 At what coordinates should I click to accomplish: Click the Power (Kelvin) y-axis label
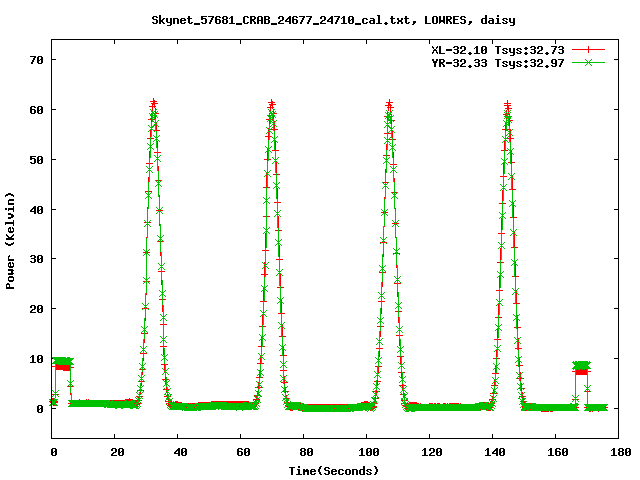[10, 241]
